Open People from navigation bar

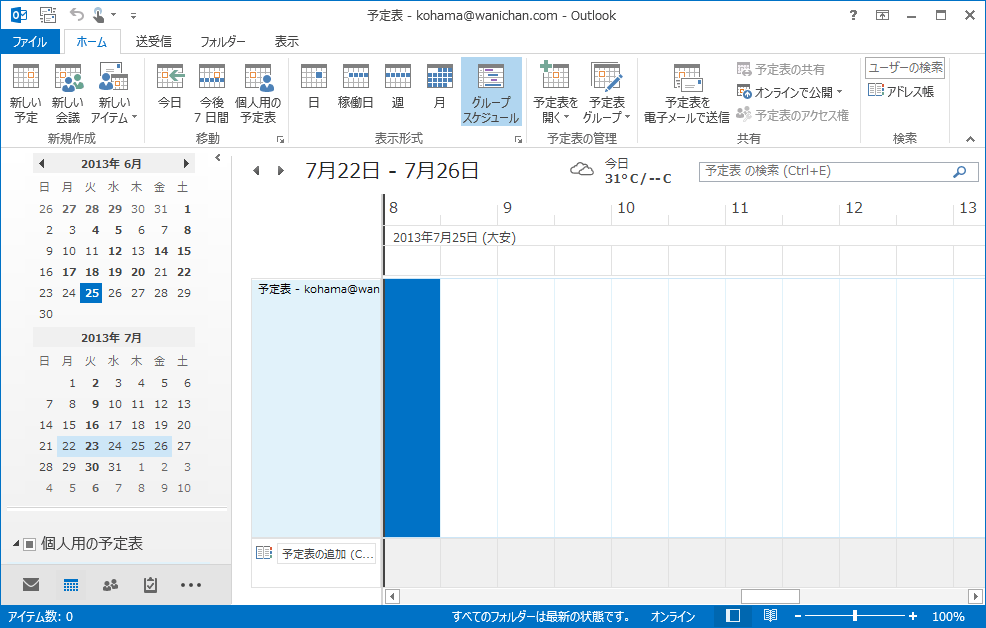tap(110, 585)
